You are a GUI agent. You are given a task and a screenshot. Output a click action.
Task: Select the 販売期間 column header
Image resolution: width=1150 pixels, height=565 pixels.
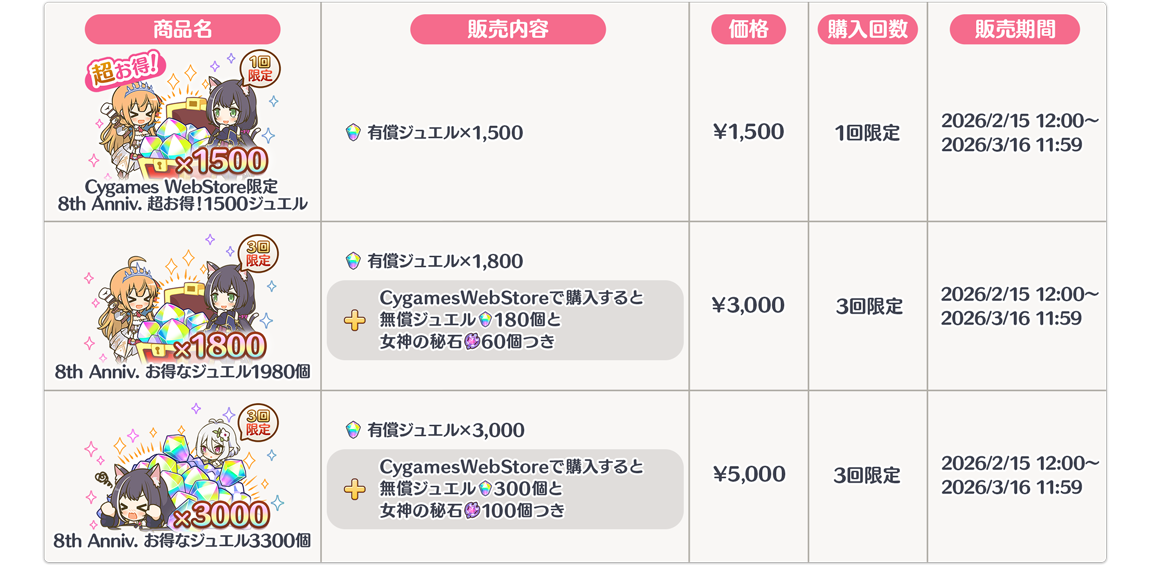pos(1014,29)
